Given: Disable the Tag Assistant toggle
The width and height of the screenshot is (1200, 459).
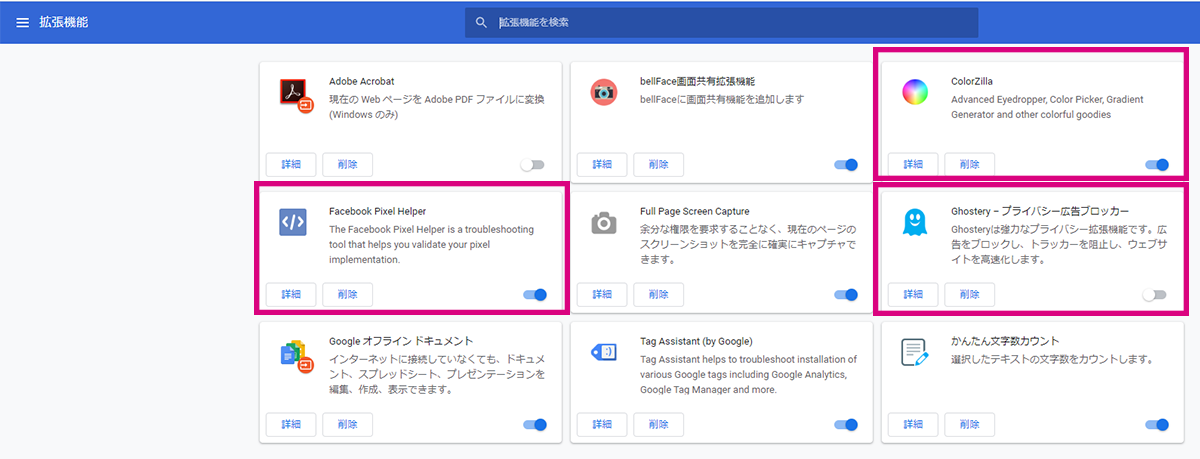Looking at the screenshot, I should click(846, 425).
